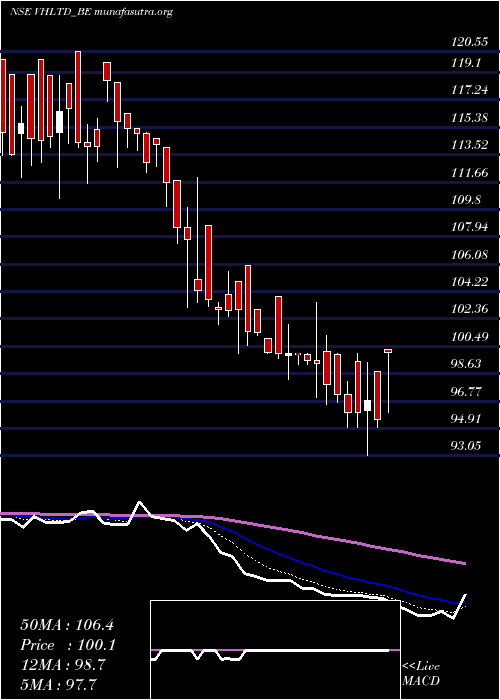This screenshot has width=500, height=700.
Task: Click the 50MA : 106.4 readout
Action: point(67,625)
